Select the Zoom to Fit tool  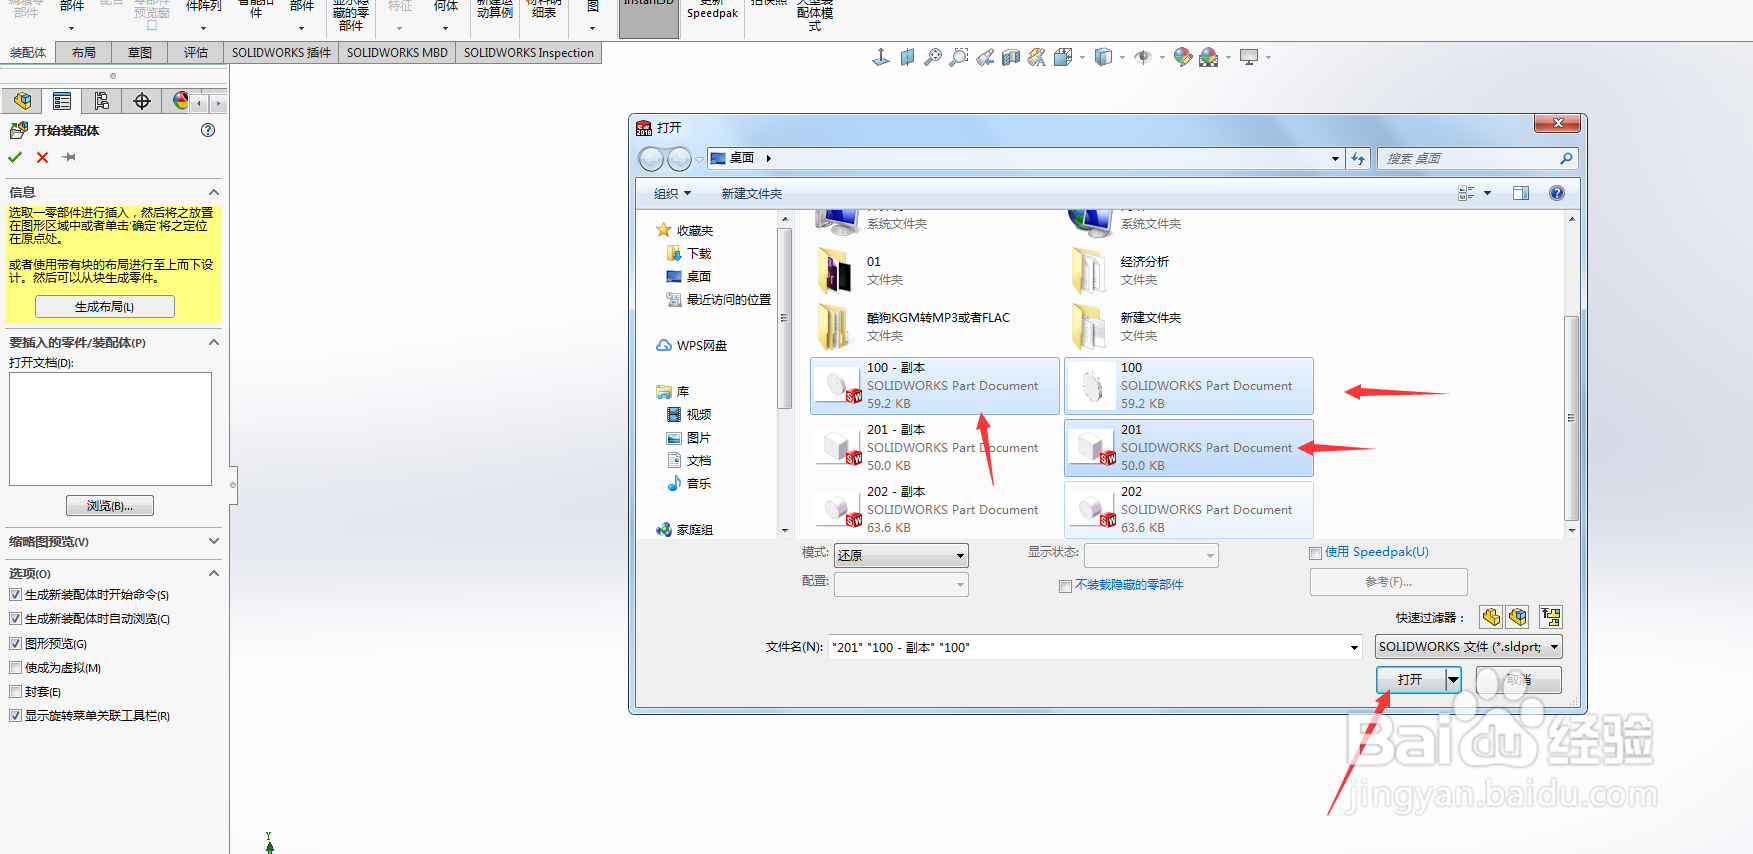933,58
